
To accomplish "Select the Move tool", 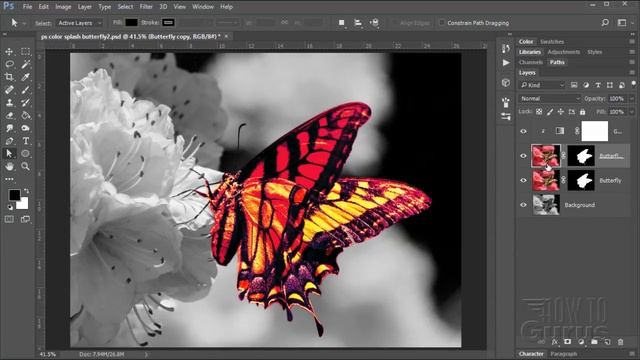I will [9, 52].
